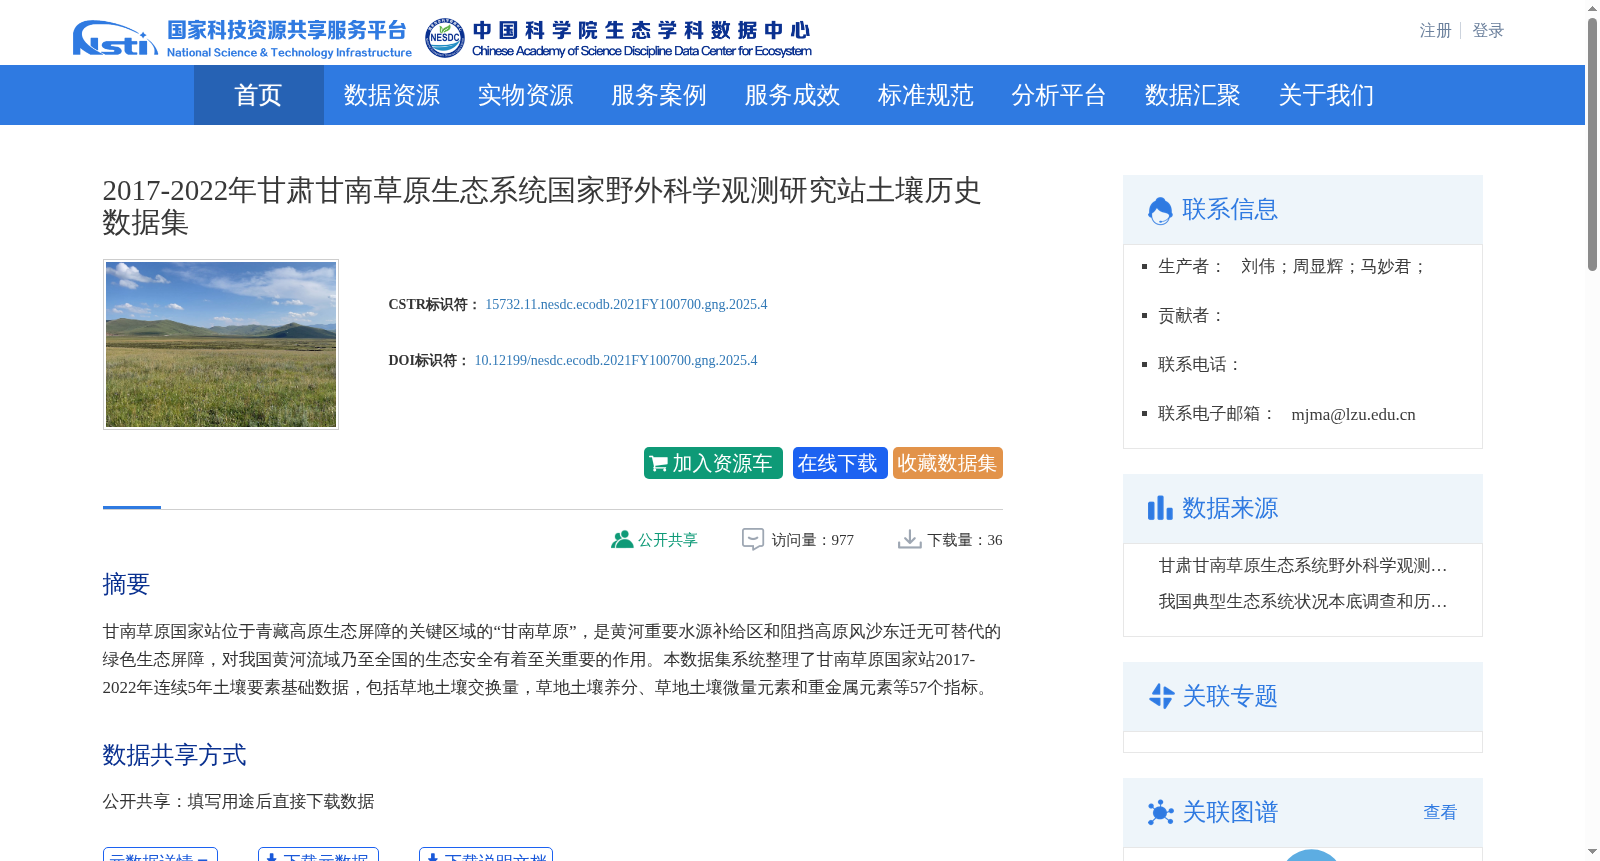Click the 关联专题 icon
This screenshot has height=861, width=1600.
point(1161,696)
